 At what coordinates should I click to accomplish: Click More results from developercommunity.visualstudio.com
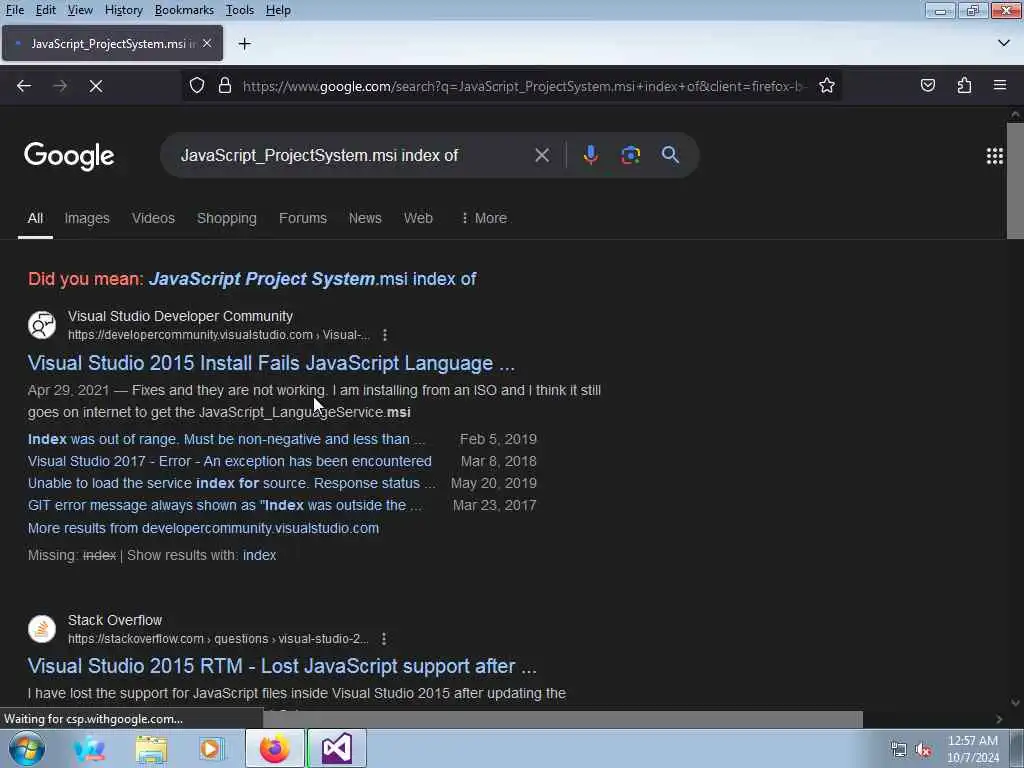[x=203, y=528]
